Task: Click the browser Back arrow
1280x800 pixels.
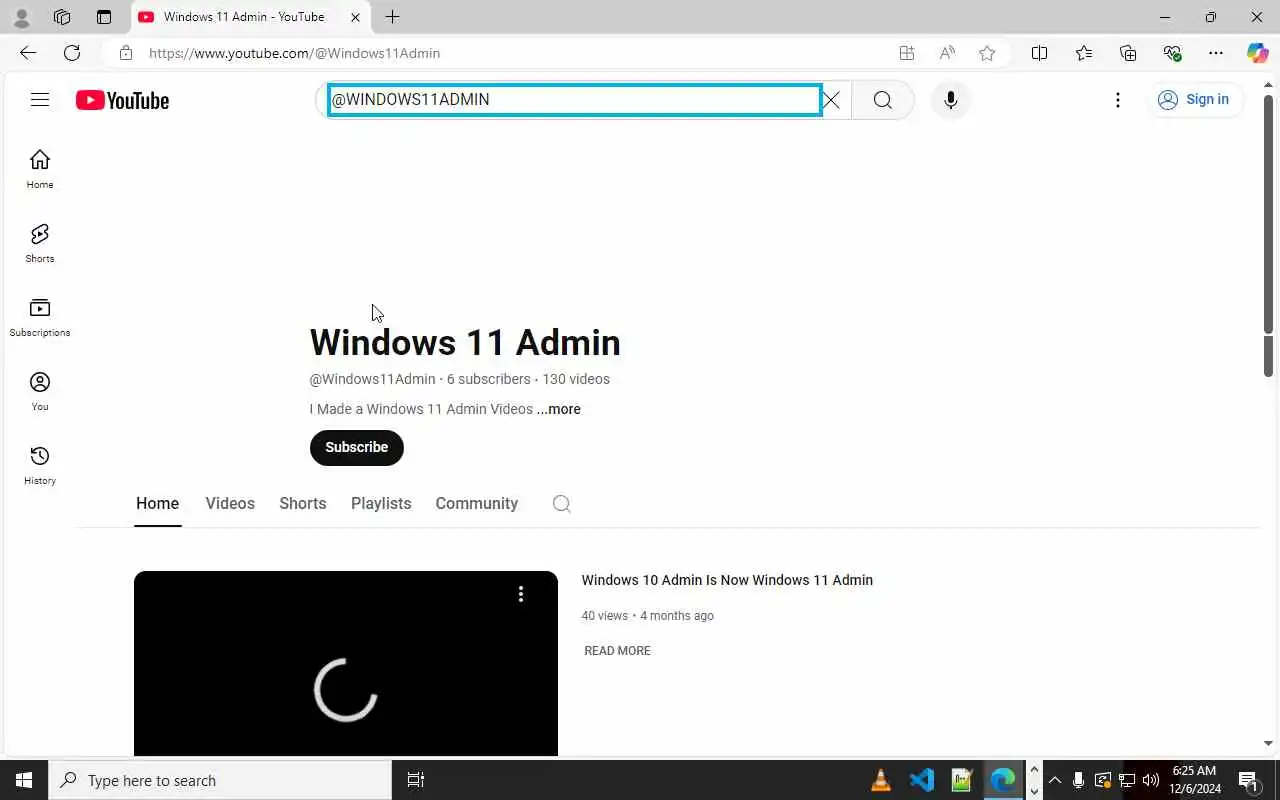Action: click(x=28, y=53)
